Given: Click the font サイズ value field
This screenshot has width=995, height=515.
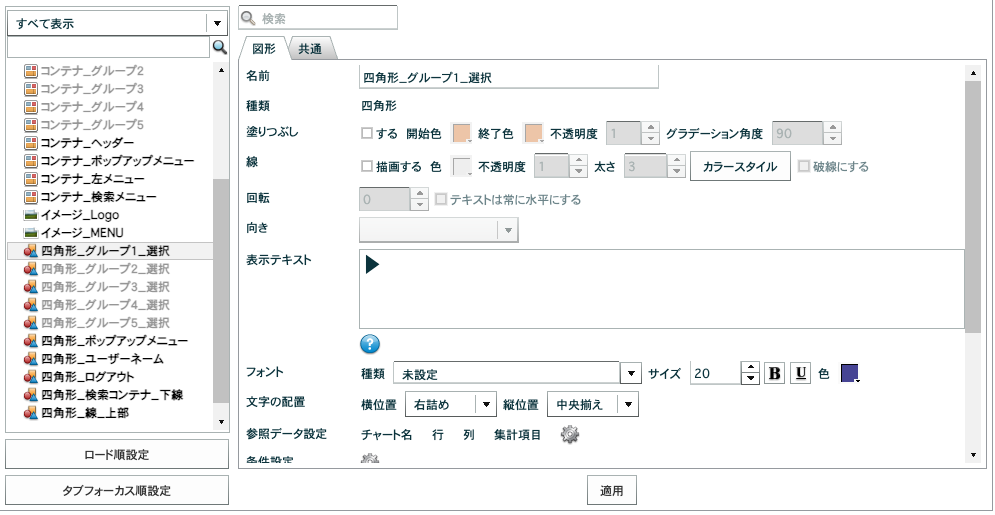Looking at the screenshot, I should [715, 374].
